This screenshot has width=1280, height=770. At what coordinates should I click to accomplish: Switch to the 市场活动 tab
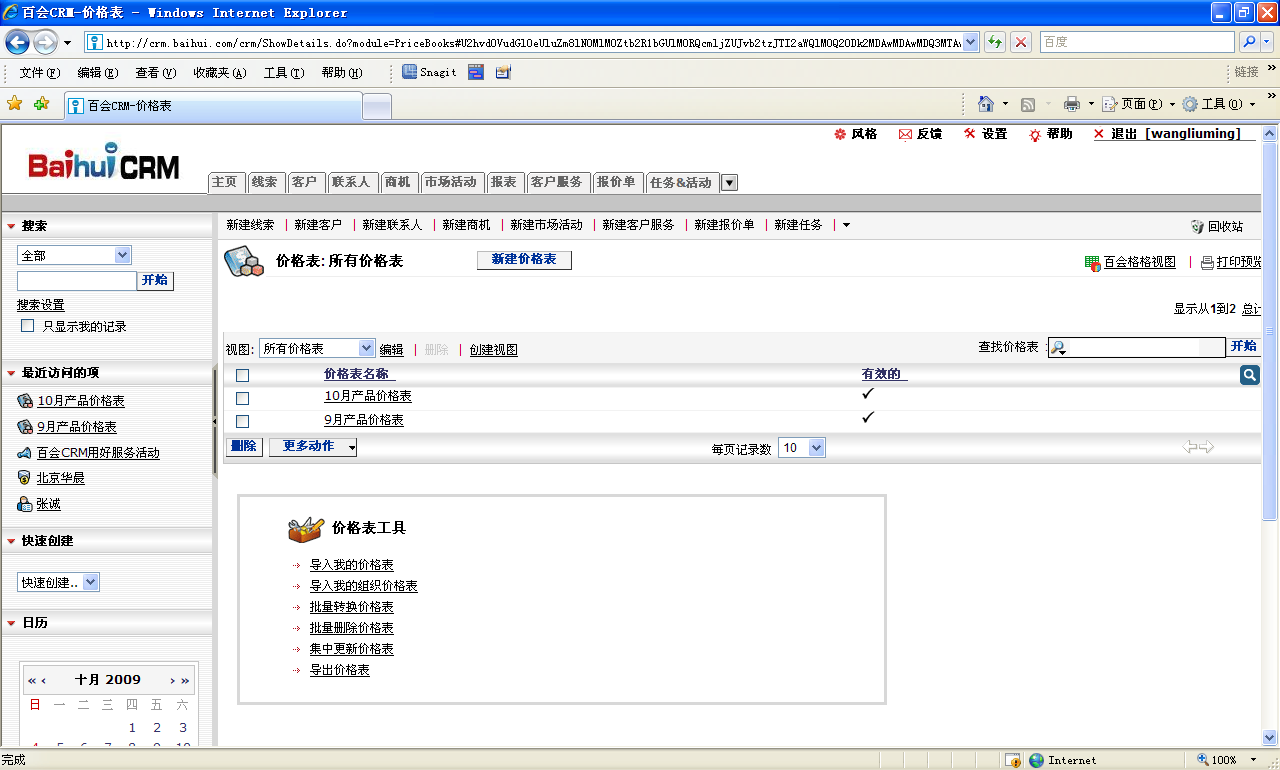pos(450,182)
